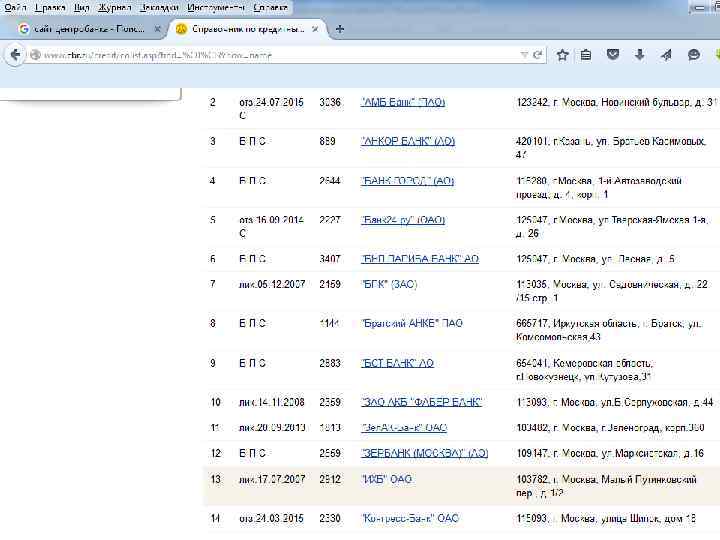The width and height of the screenshot is (720, 540).
Task: Close the Google search tab
Action: [x=157, y=29]
